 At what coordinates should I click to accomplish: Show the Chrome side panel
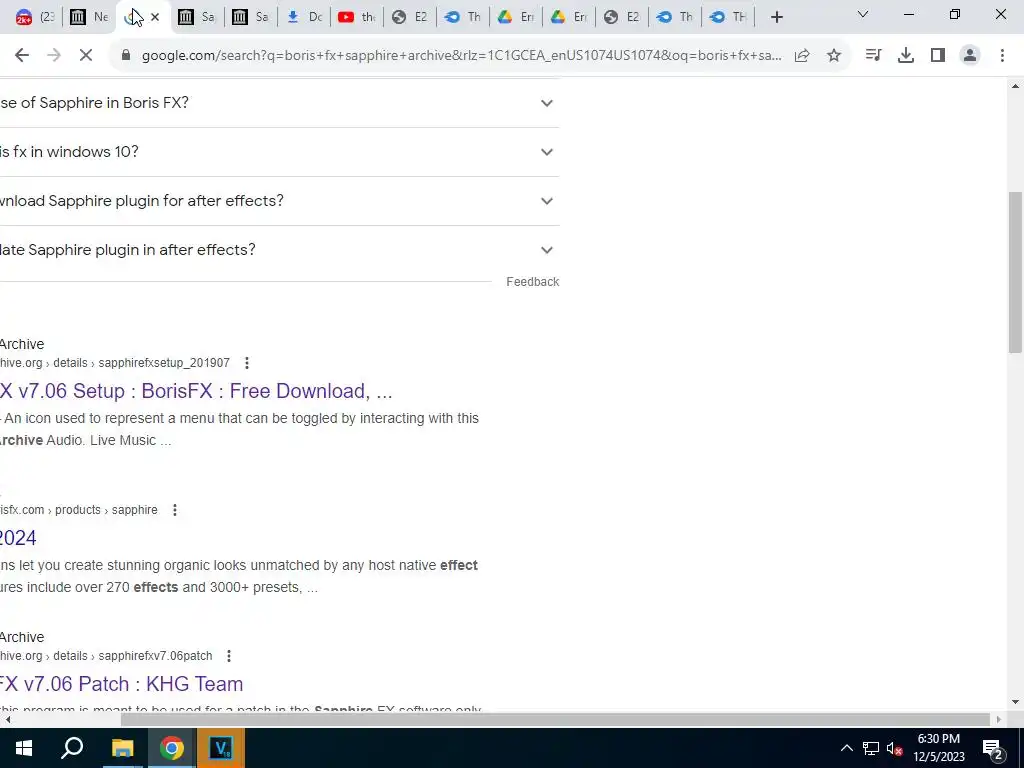[938, 56]
